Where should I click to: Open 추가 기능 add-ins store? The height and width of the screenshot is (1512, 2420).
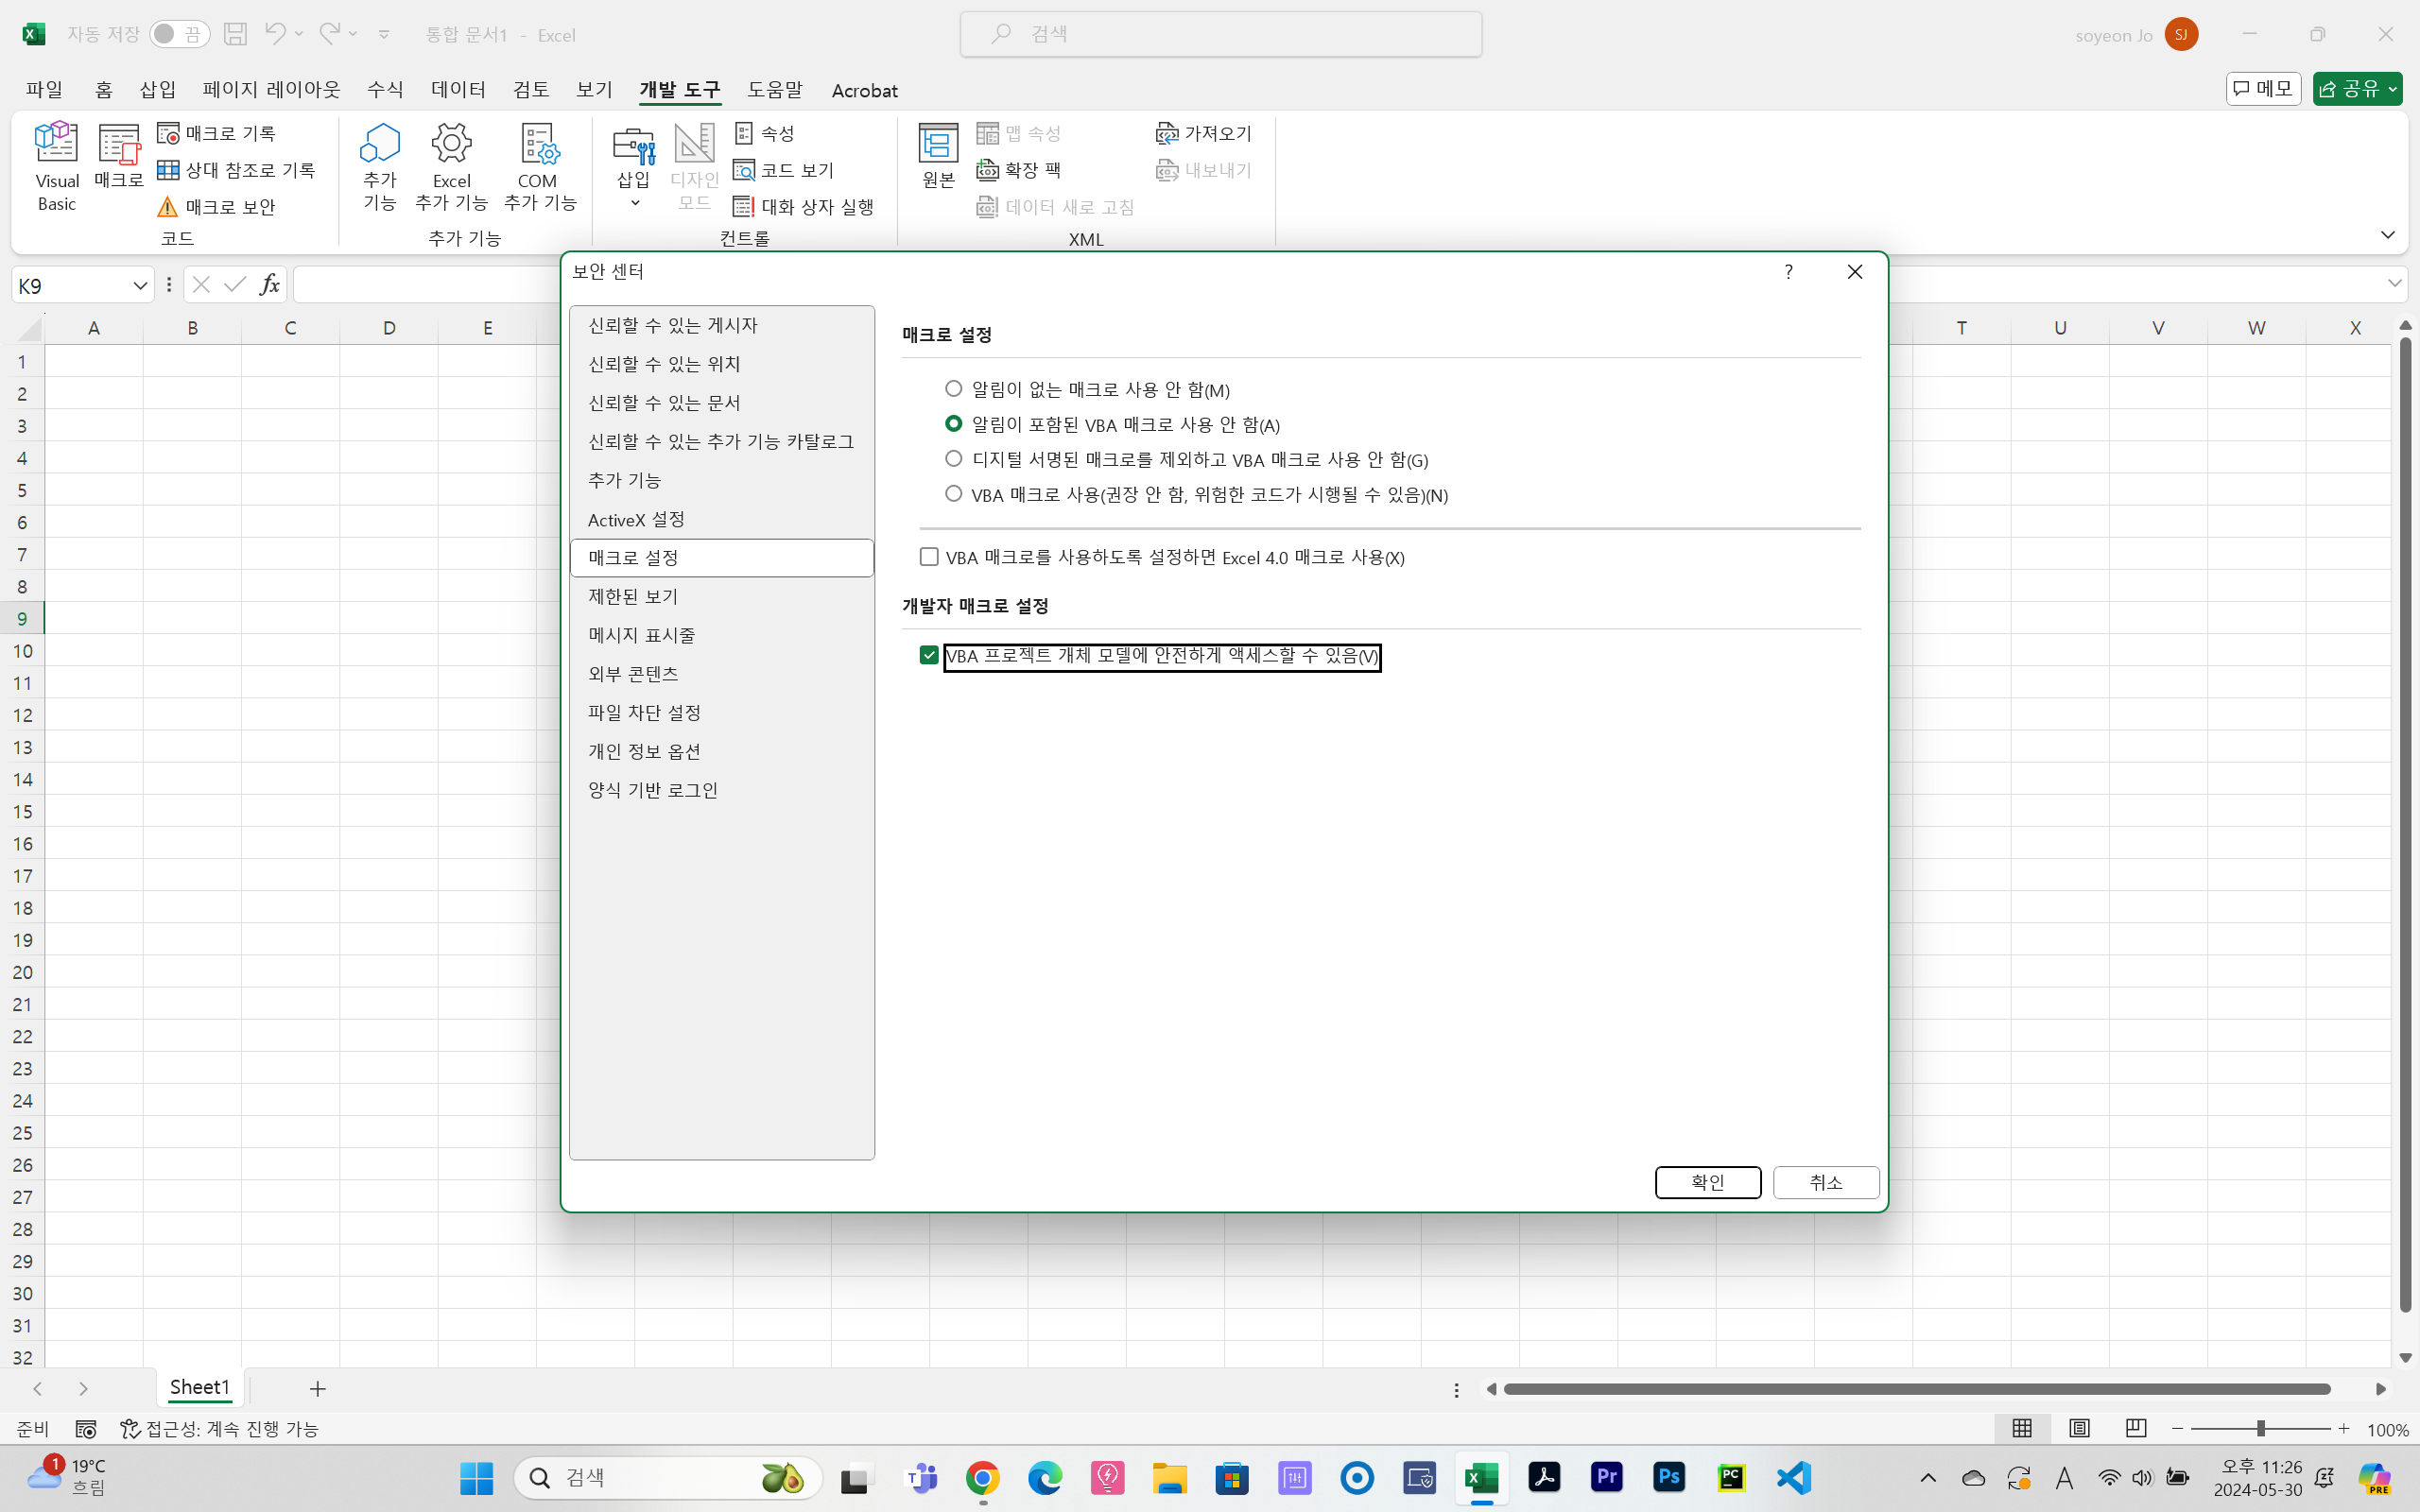click(x=380, y=167)
